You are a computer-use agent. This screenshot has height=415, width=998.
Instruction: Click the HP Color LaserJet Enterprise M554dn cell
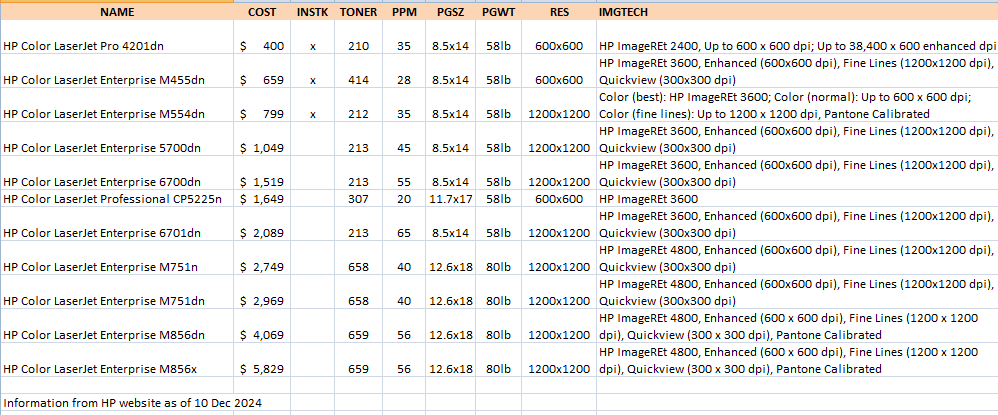click(117, 104)
